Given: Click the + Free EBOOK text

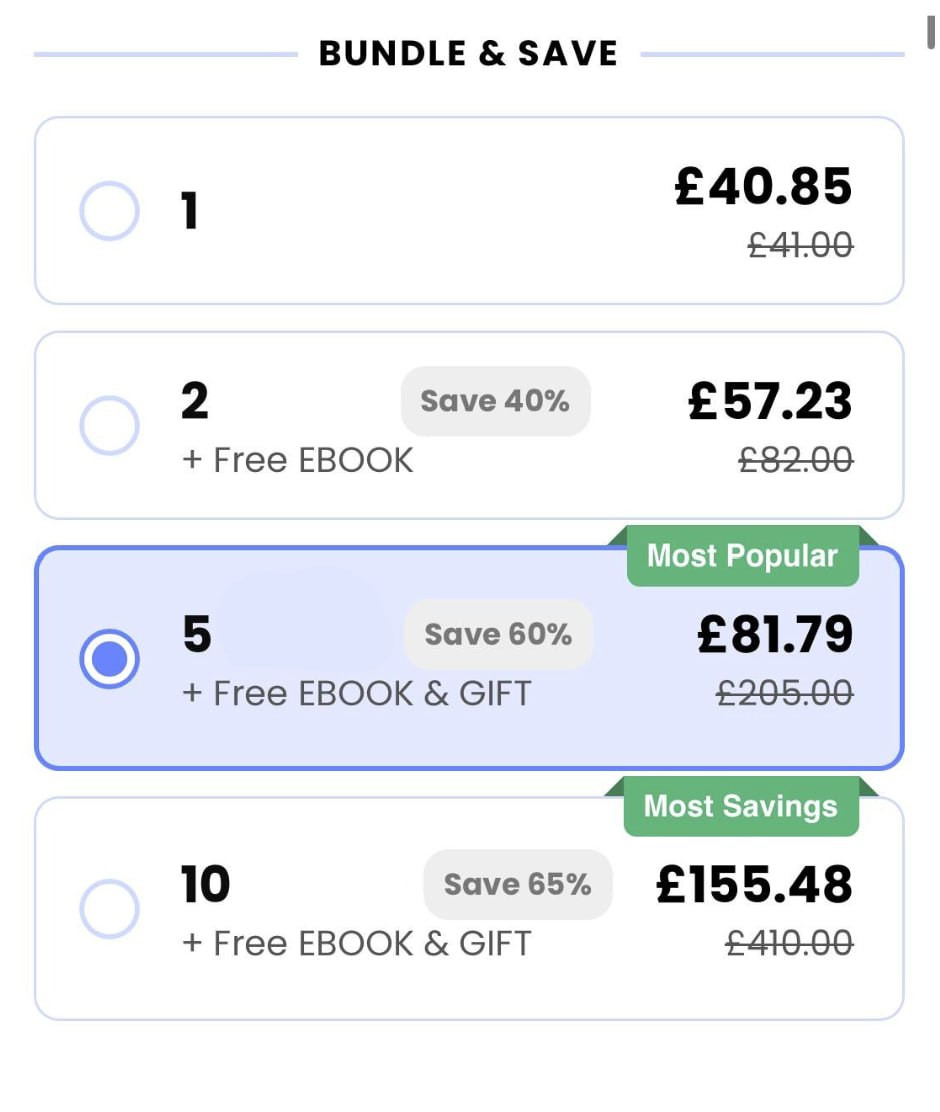Looking at the screenshot, I should click(x=298, y=460).
